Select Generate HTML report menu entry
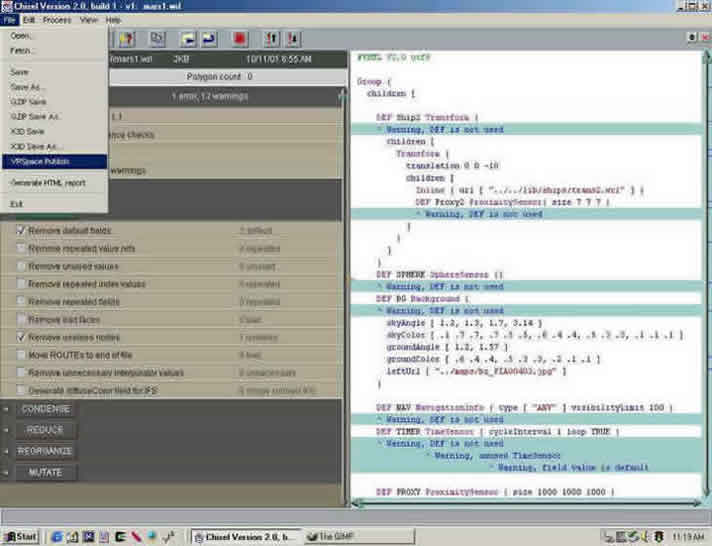 click(x=50, y=183)
